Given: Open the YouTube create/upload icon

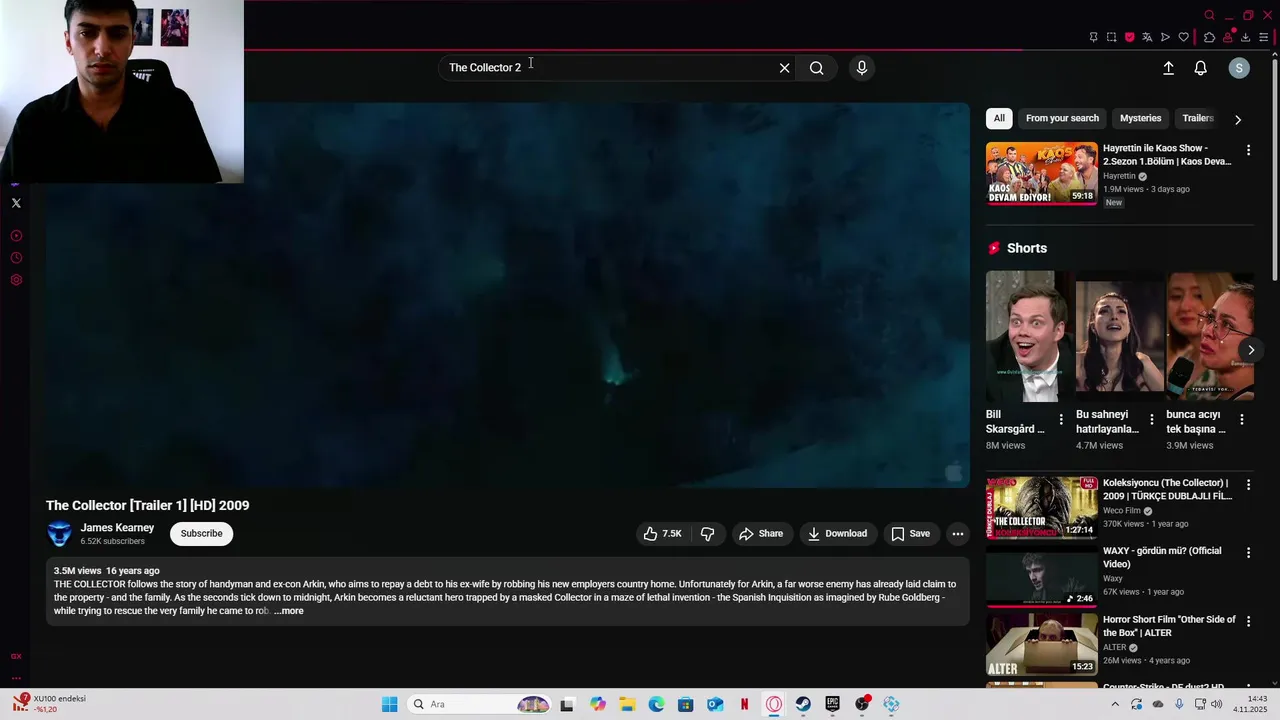Looking at the screenshot, I should tap(1168, 68).
